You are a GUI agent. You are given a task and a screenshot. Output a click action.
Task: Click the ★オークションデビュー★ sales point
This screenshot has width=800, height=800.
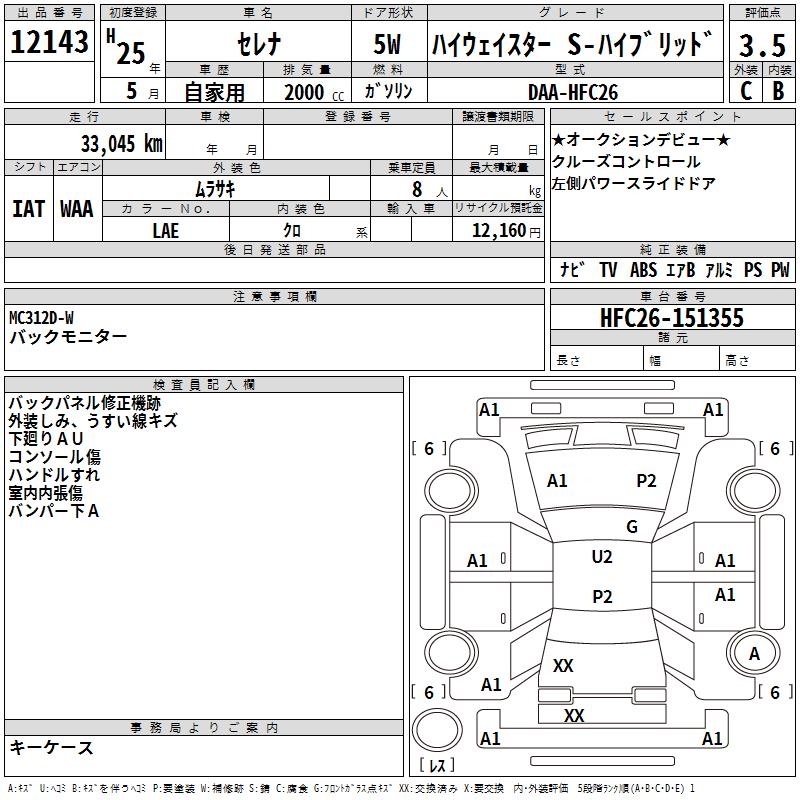(641, 139)
